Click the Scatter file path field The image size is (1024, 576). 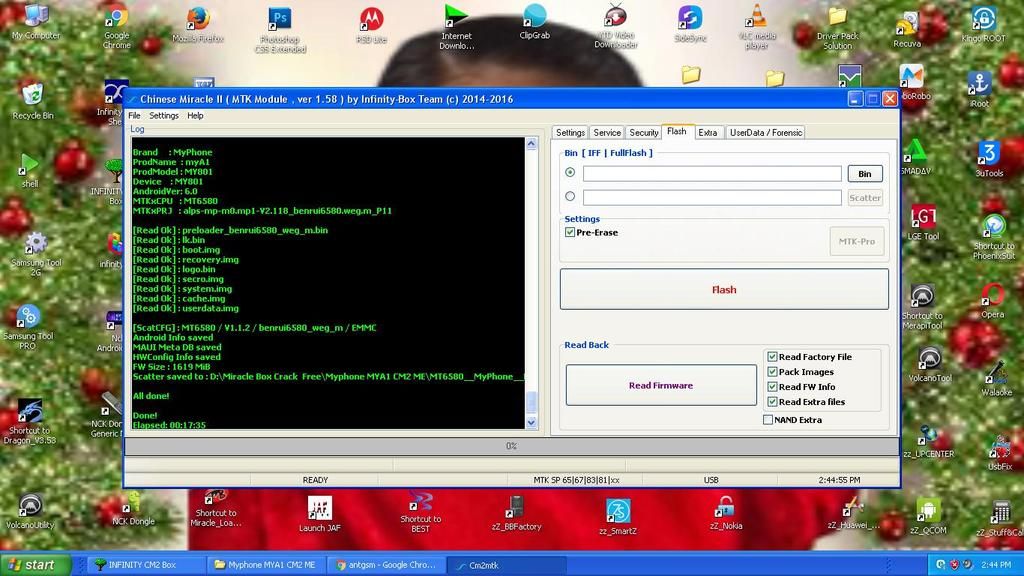[x=712, y=197]
